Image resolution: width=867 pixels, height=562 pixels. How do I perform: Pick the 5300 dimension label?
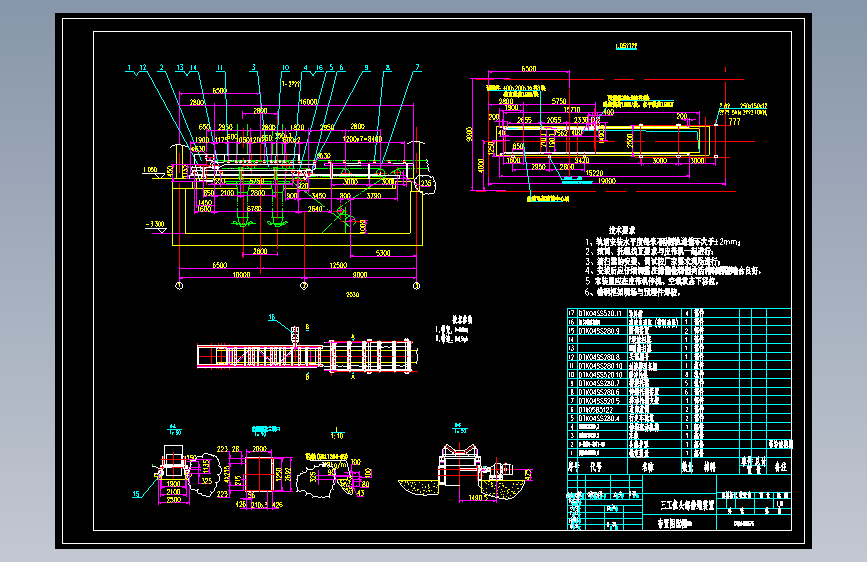pyautogui.click(x=383, y=253)
